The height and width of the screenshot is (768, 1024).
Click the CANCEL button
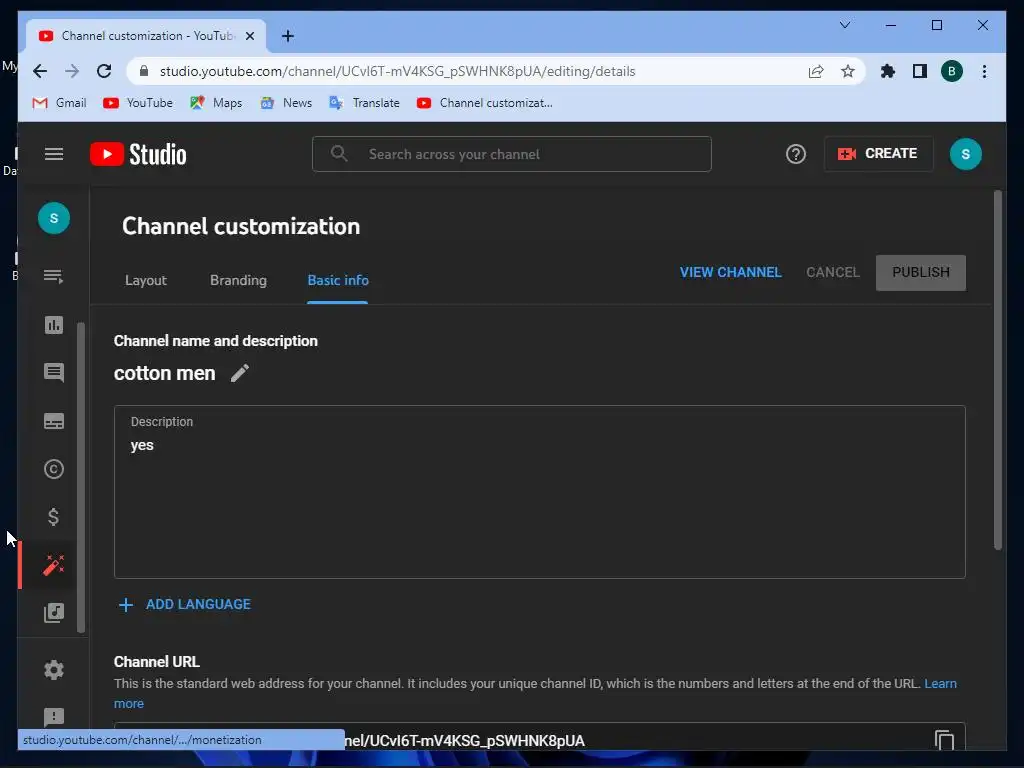833,272
